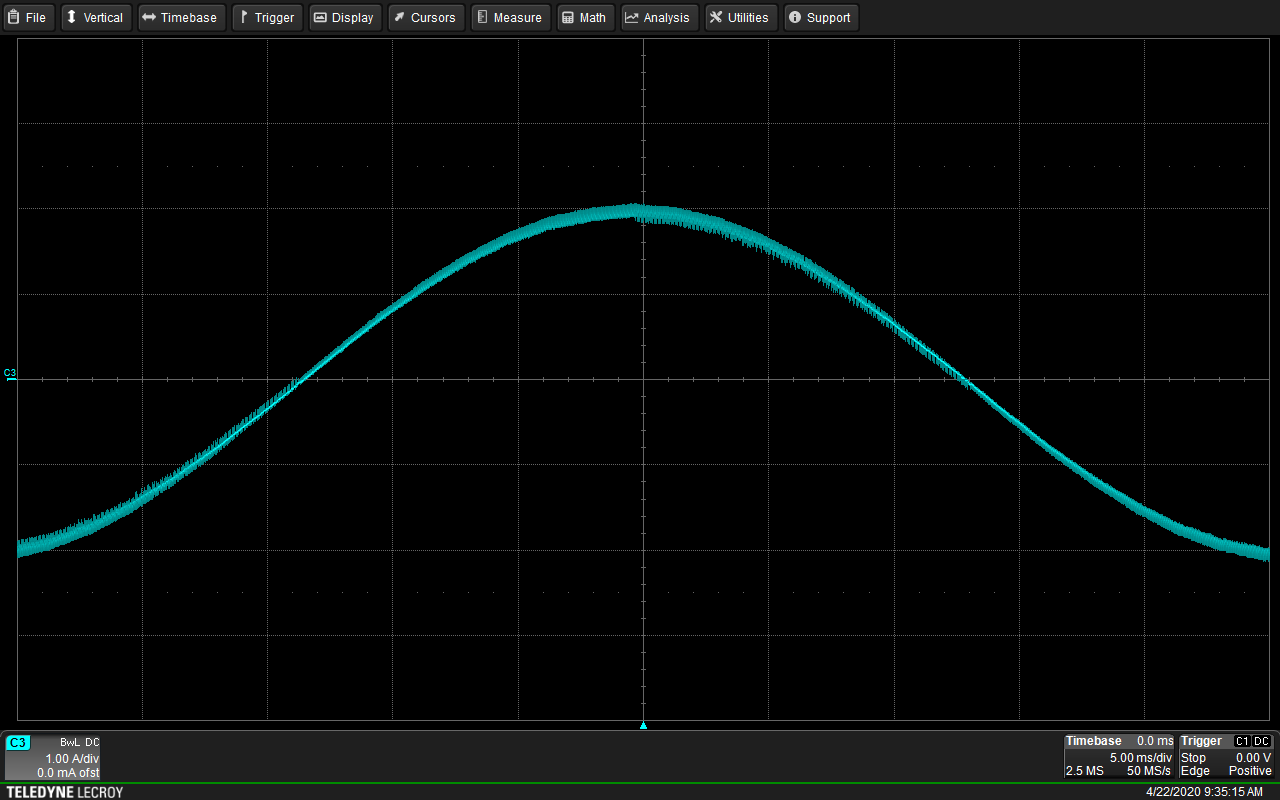Open the Support info menu
This screenshot has width=1280, height=800.
pos(820,18)
